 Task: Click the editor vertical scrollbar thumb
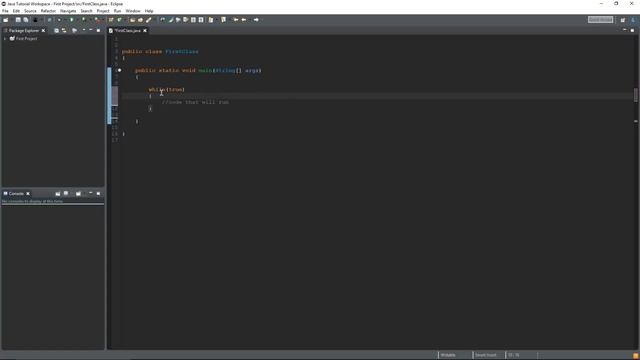(636, 95)
